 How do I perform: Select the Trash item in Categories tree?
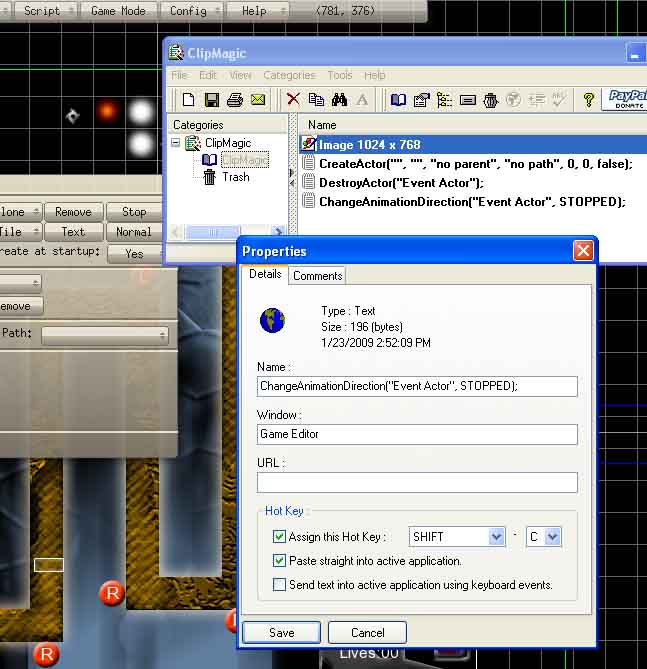[236, 177]
